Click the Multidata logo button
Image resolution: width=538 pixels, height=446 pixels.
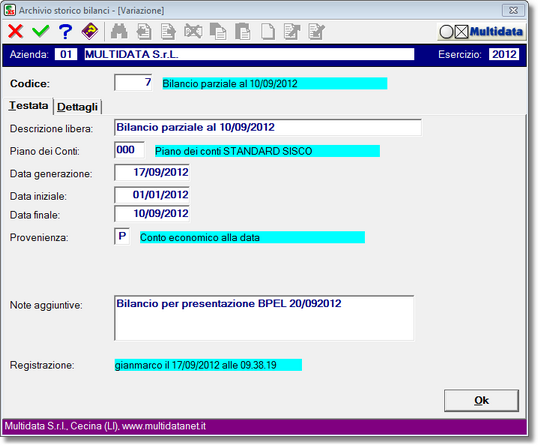(481, 32)
